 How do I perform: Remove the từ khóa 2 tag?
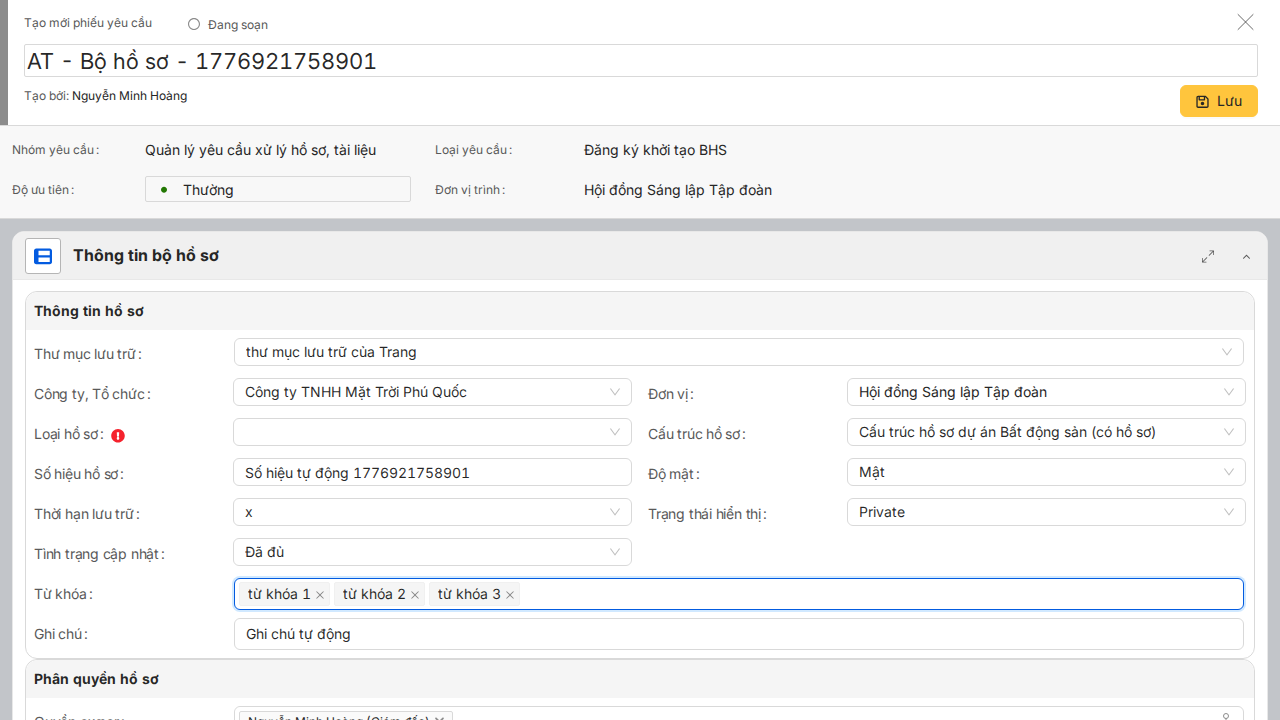pos(415,595)
